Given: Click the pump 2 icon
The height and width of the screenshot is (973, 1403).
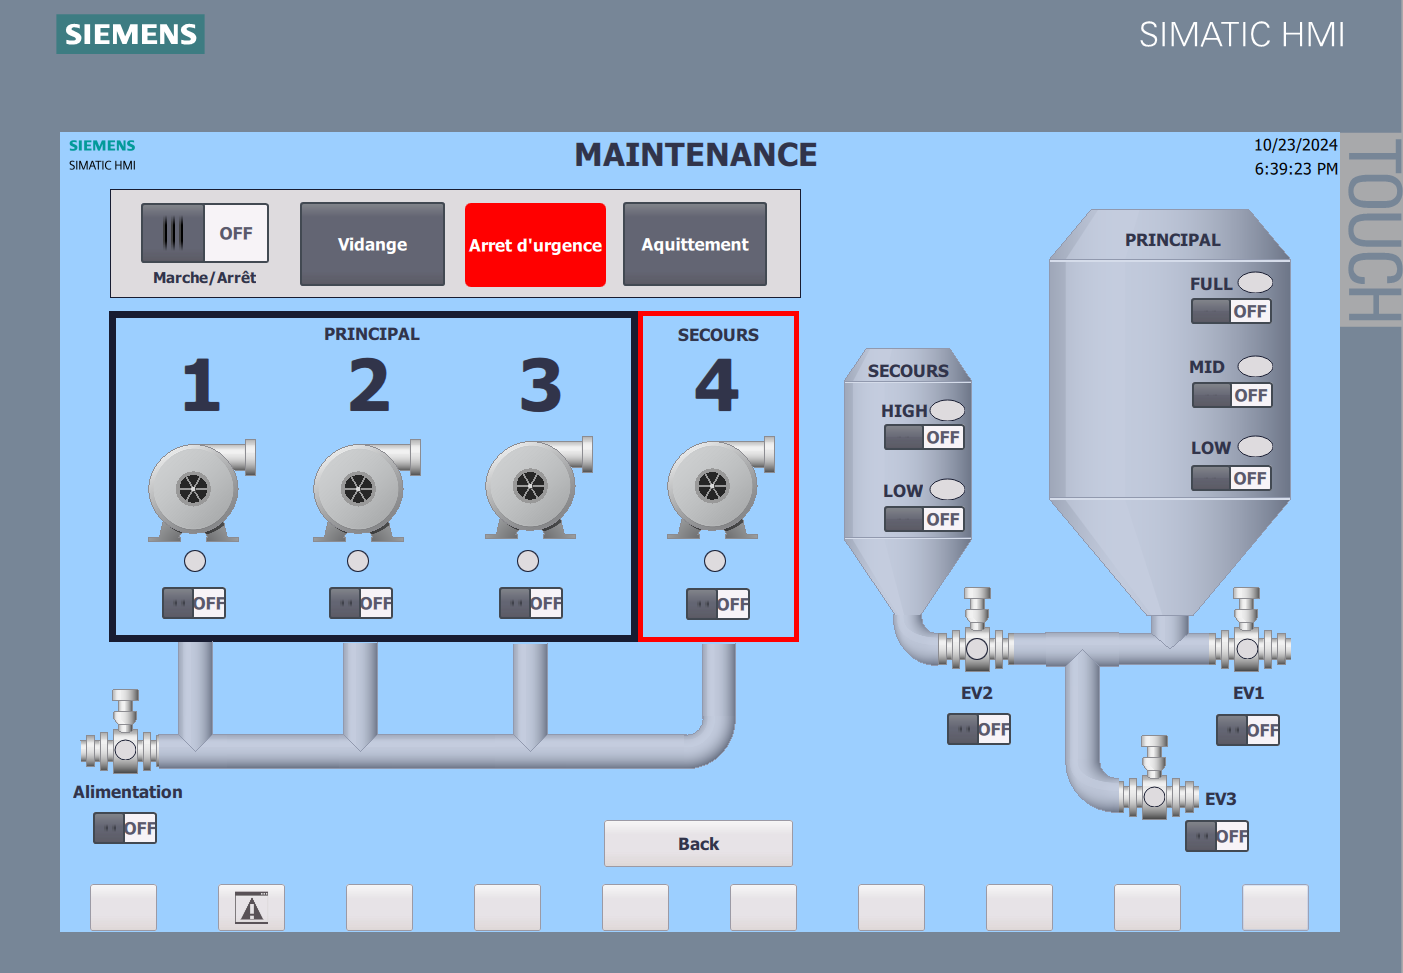Looking at the screenshot, I should [x=366, y=490].
